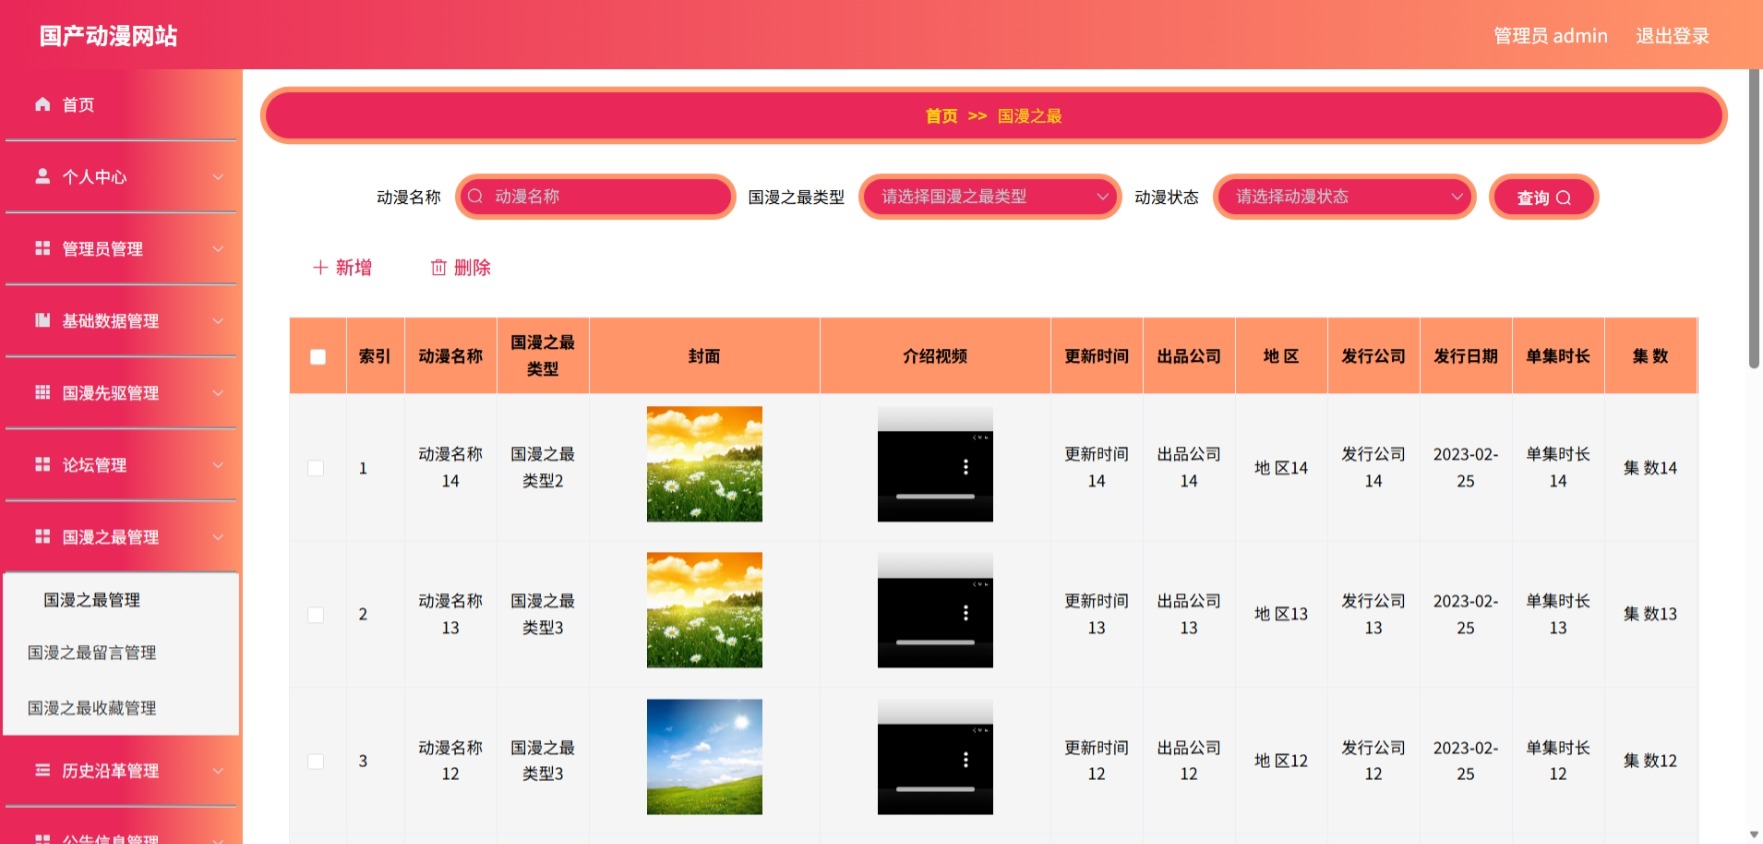Click the plus icon of 新增
This screenshot has width=1763, height=844.
pyautogui.click(x=320, y=267)
